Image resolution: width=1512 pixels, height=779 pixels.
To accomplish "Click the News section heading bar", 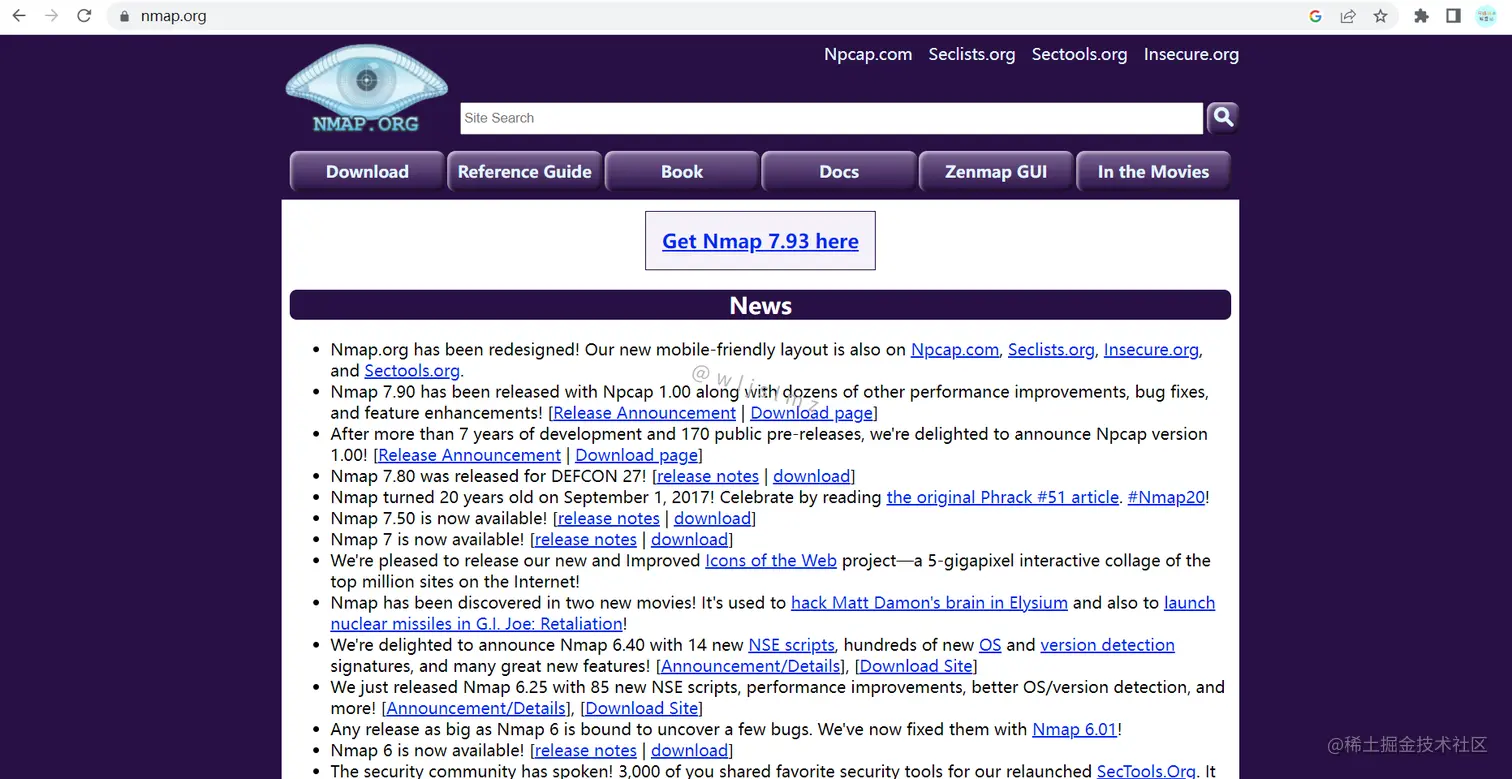I will [760, 305].
